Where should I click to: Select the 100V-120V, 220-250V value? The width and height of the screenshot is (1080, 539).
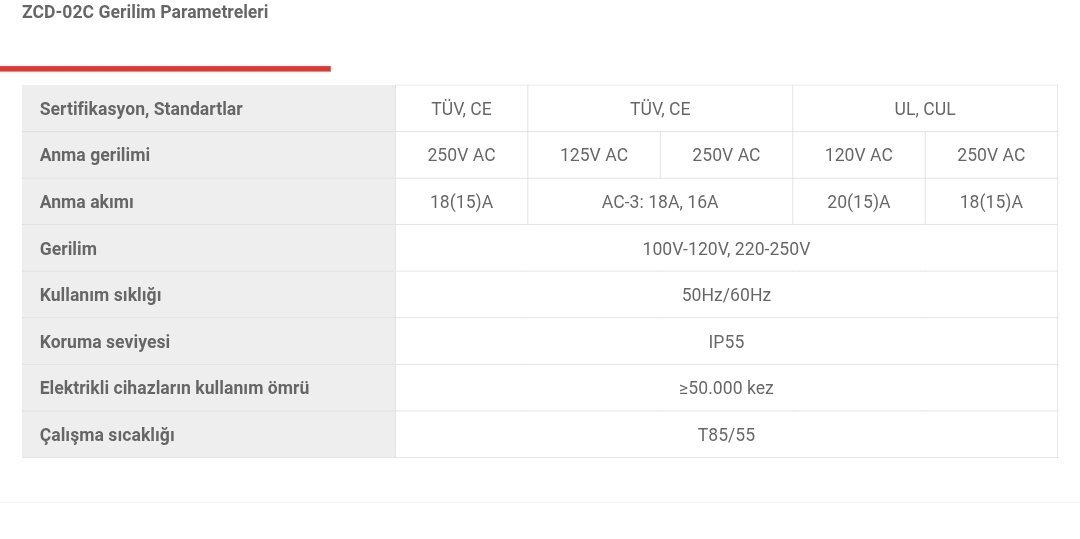(x=726, y=249)
